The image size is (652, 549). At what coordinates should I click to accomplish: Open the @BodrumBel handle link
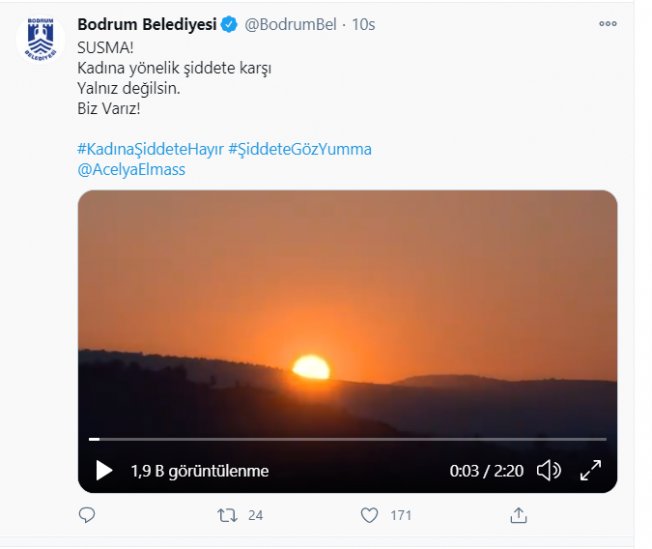(x=290, y=25)
